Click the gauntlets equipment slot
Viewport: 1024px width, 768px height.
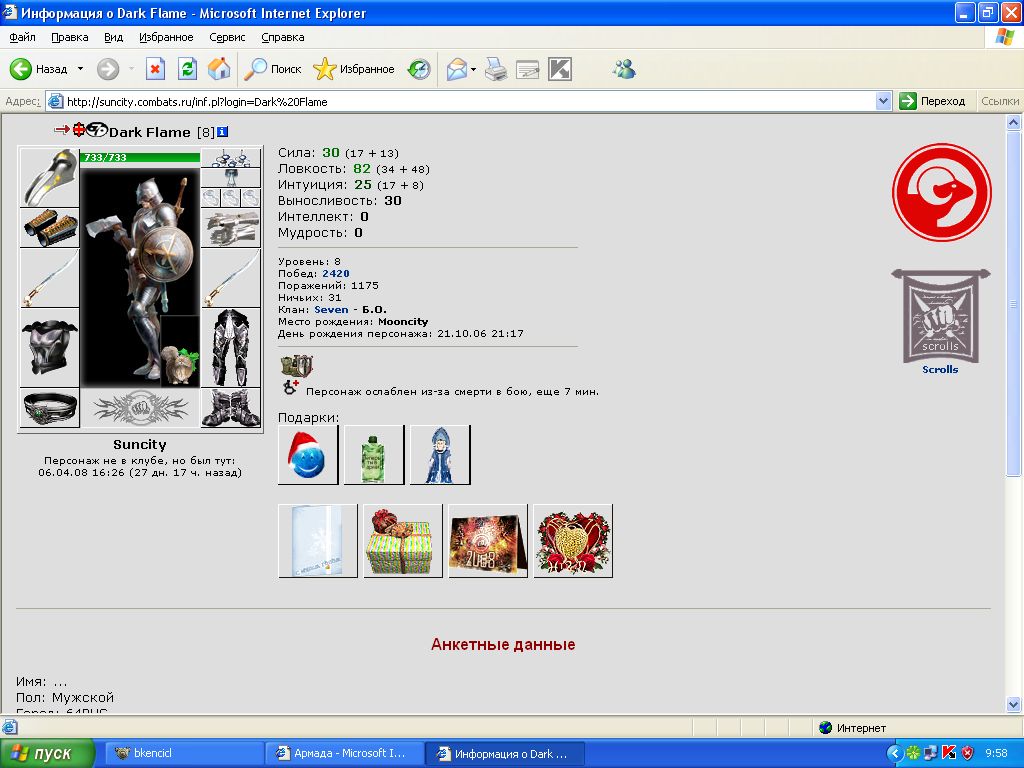(231, 228)
